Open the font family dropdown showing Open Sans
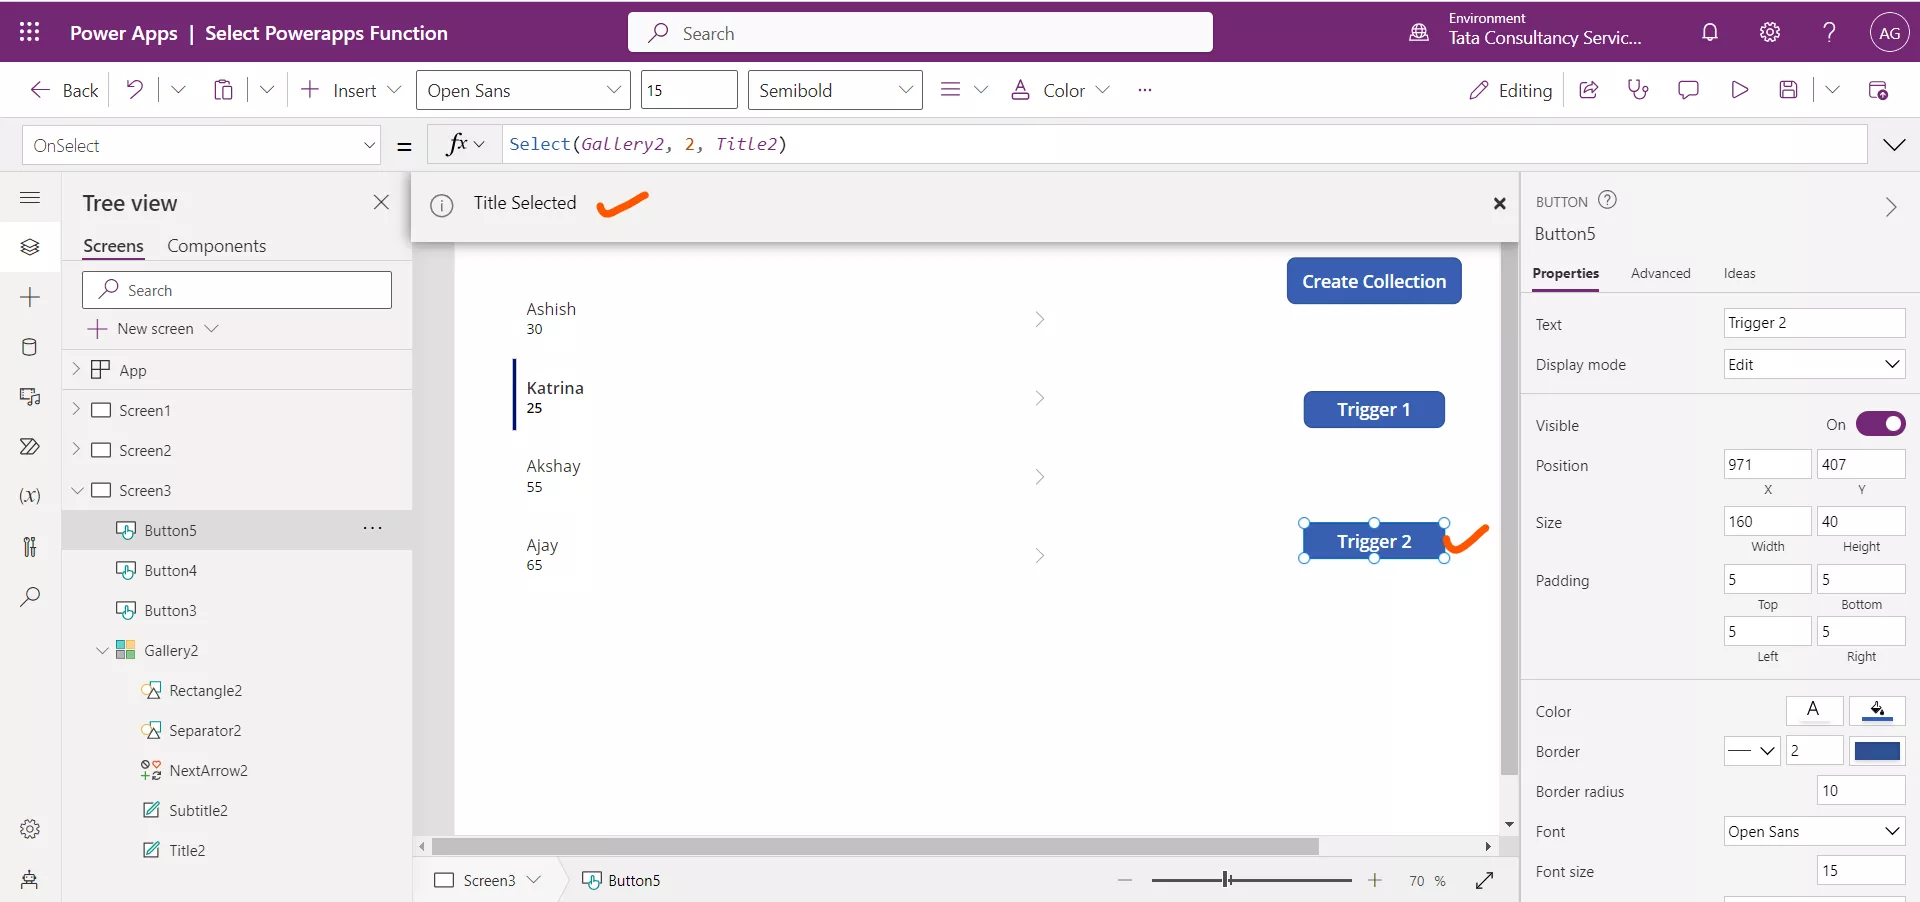Viewport: 1920px width, 902px height. [x=523, y=90]
